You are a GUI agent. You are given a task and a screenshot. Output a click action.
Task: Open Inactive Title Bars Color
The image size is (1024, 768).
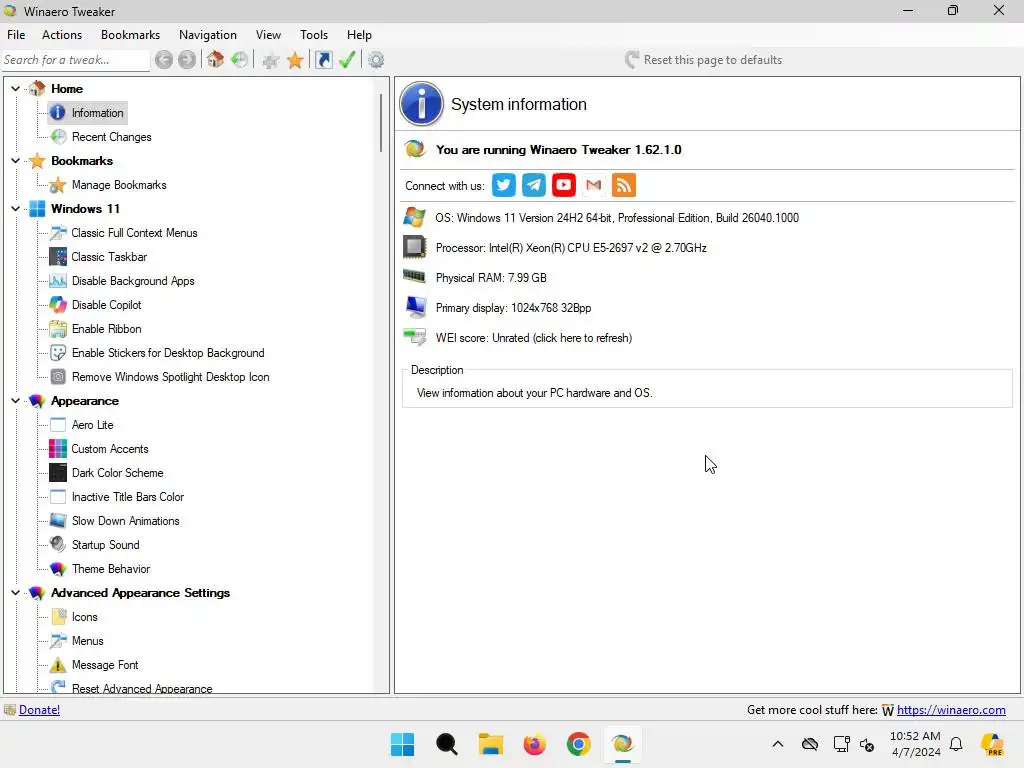coord(127,497)
